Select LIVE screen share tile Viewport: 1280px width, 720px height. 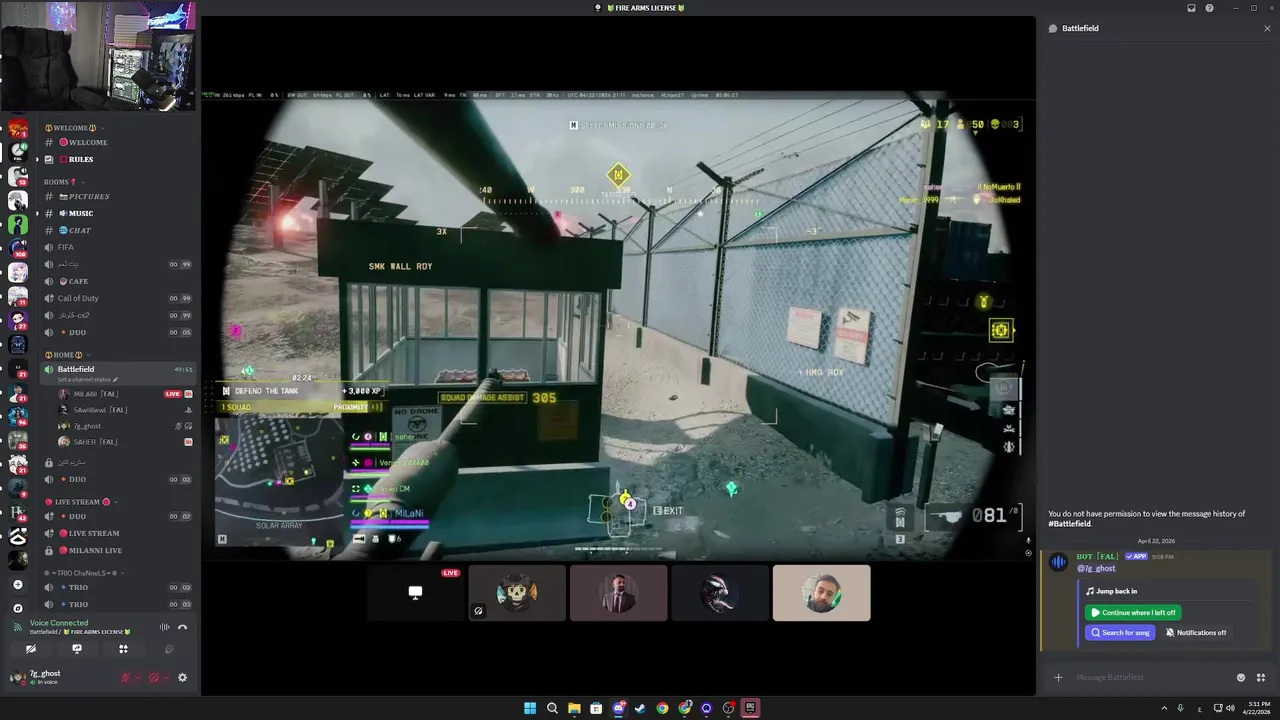pos(415,593)
